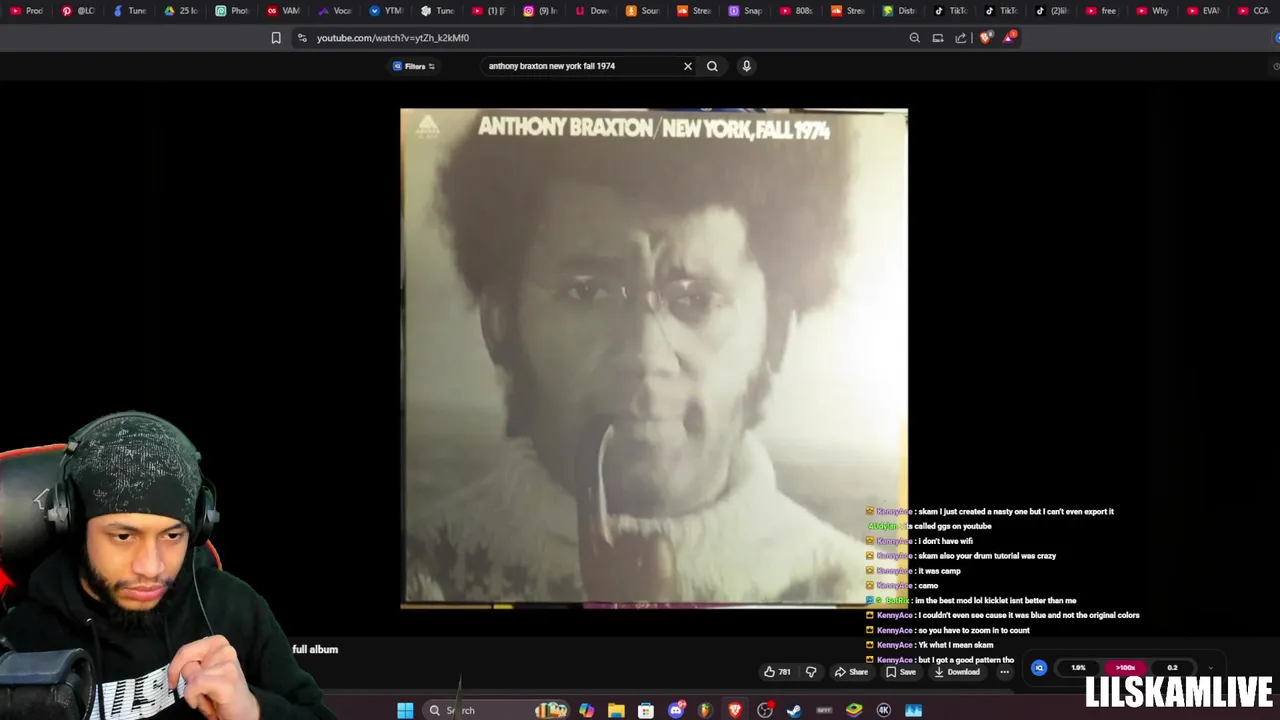
Task: Open the circular app icon with red badge in taskbar
Action: click(x=765, y=710)
